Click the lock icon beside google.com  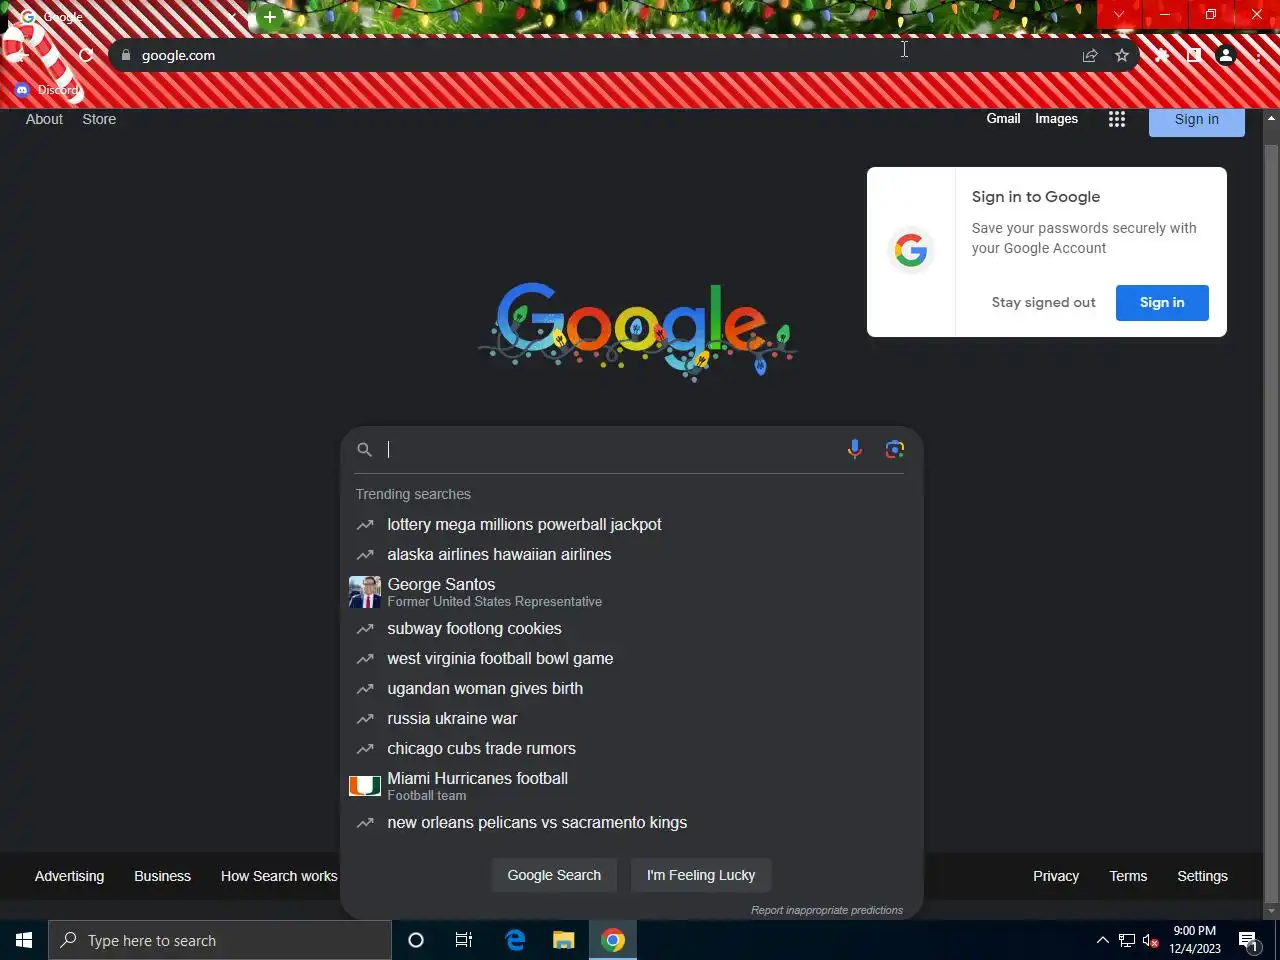coord(126,55)
